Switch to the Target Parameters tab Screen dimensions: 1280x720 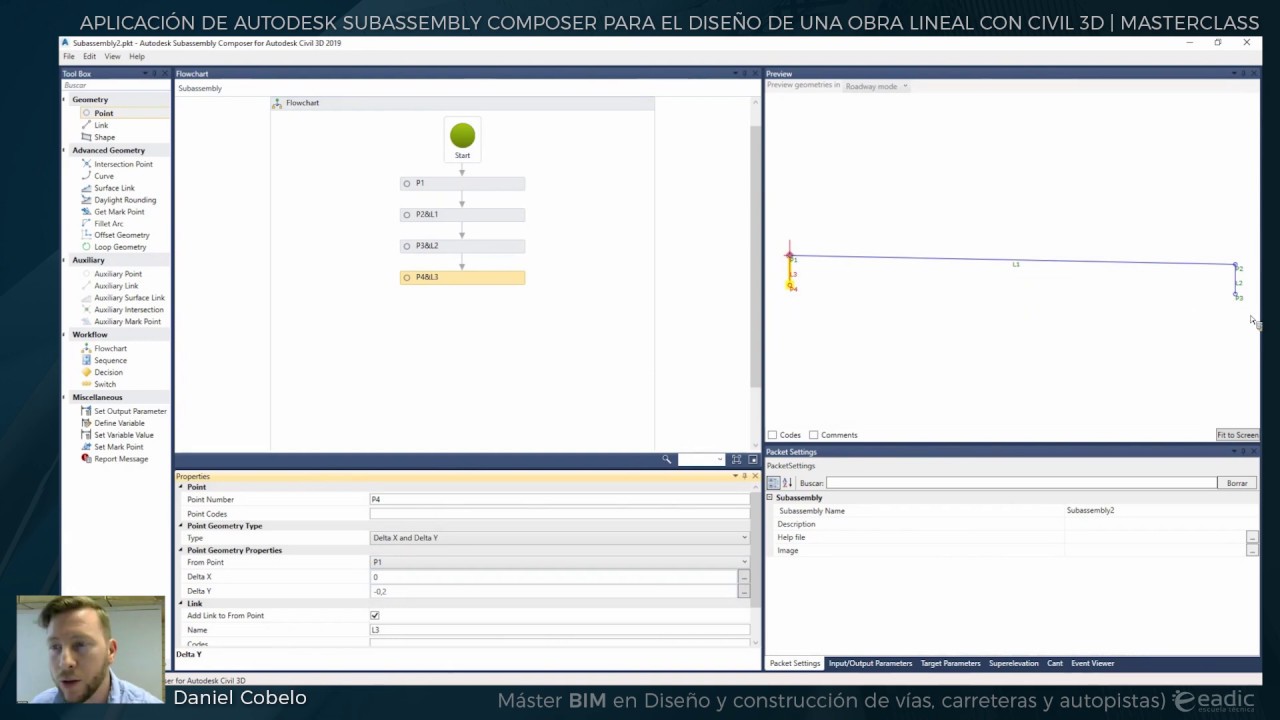click(950, 663)
